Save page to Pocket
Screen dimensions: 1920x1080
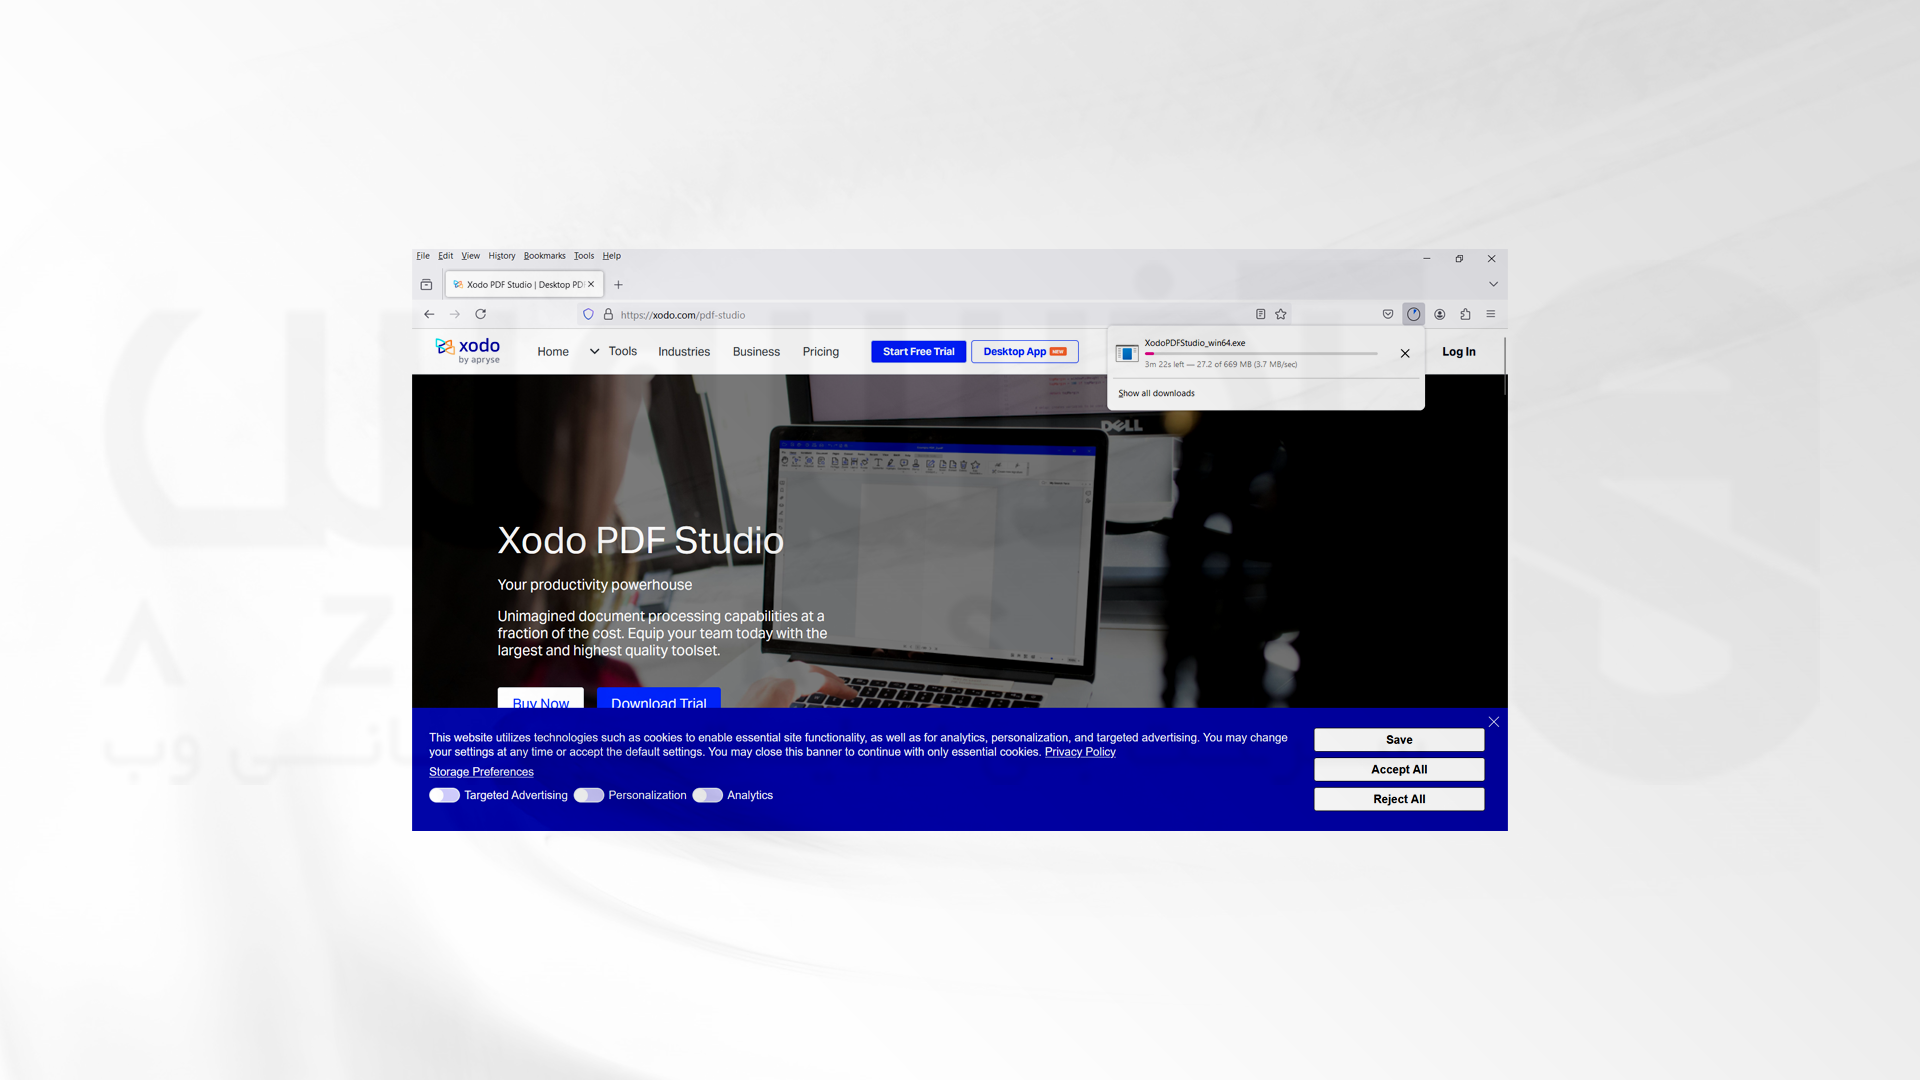(1388, 314)
